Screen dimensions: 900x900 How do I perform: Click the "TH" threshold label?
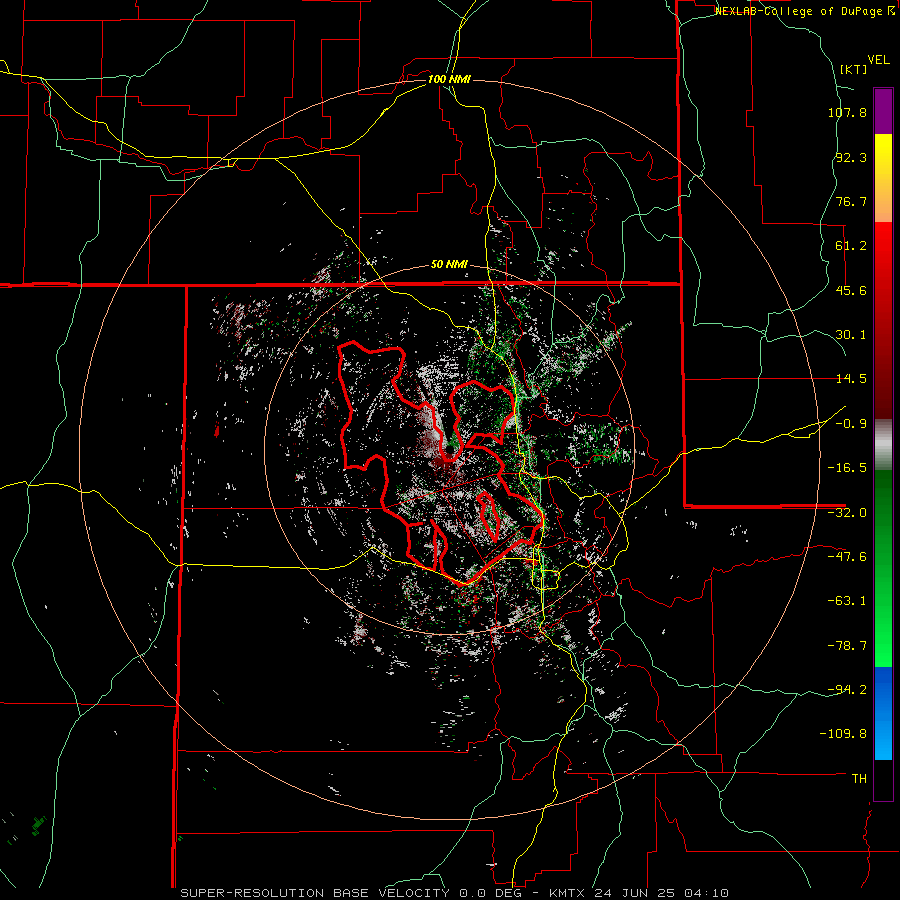click(859, 779)
